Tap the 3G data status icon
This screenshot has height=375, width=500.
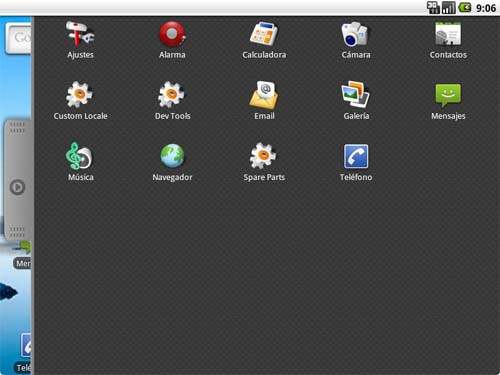(x=433, y=8)
